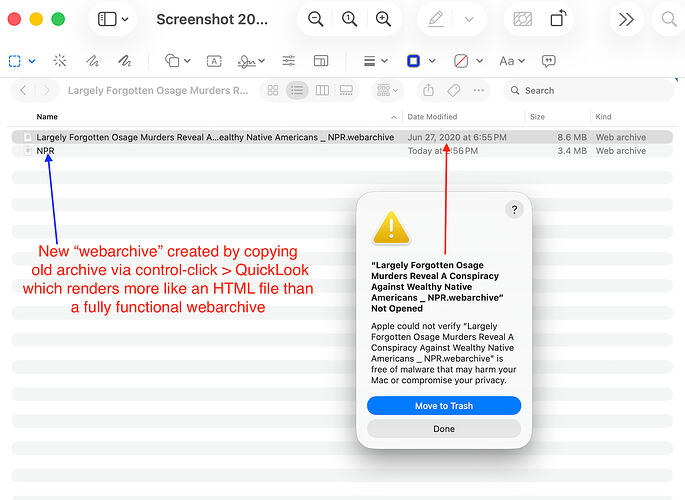Switch Finder to list view
685x500 pixels.
(297, 90)
